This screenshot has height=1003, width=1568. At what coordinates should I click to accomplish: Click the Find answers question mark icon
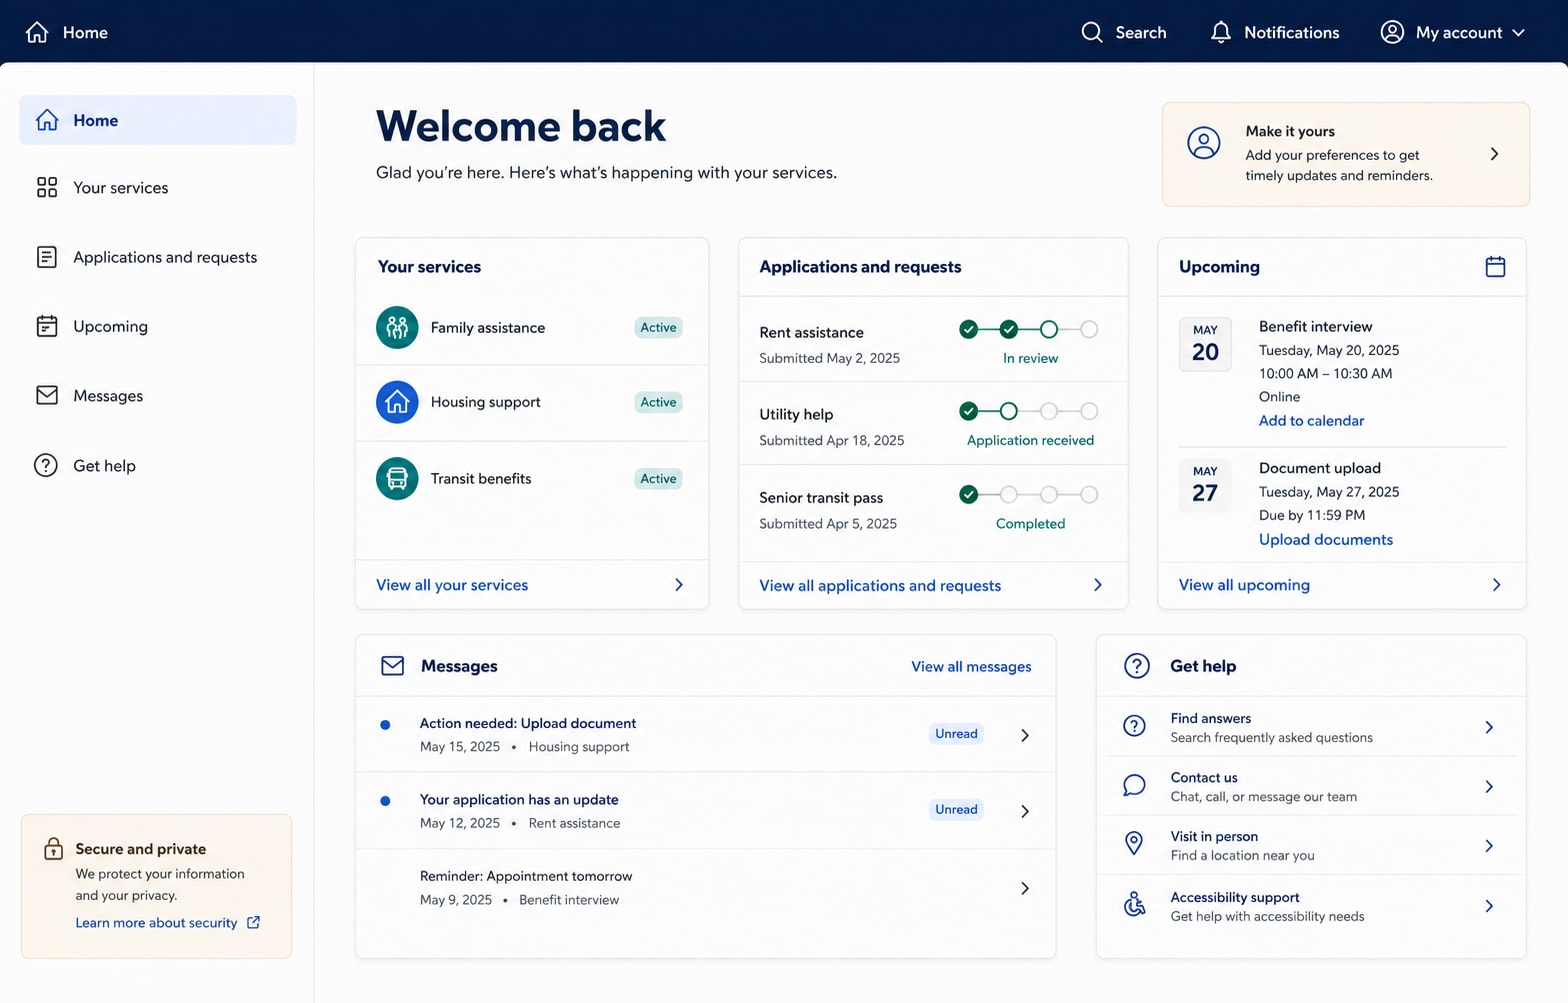[x=1134, y=726]
